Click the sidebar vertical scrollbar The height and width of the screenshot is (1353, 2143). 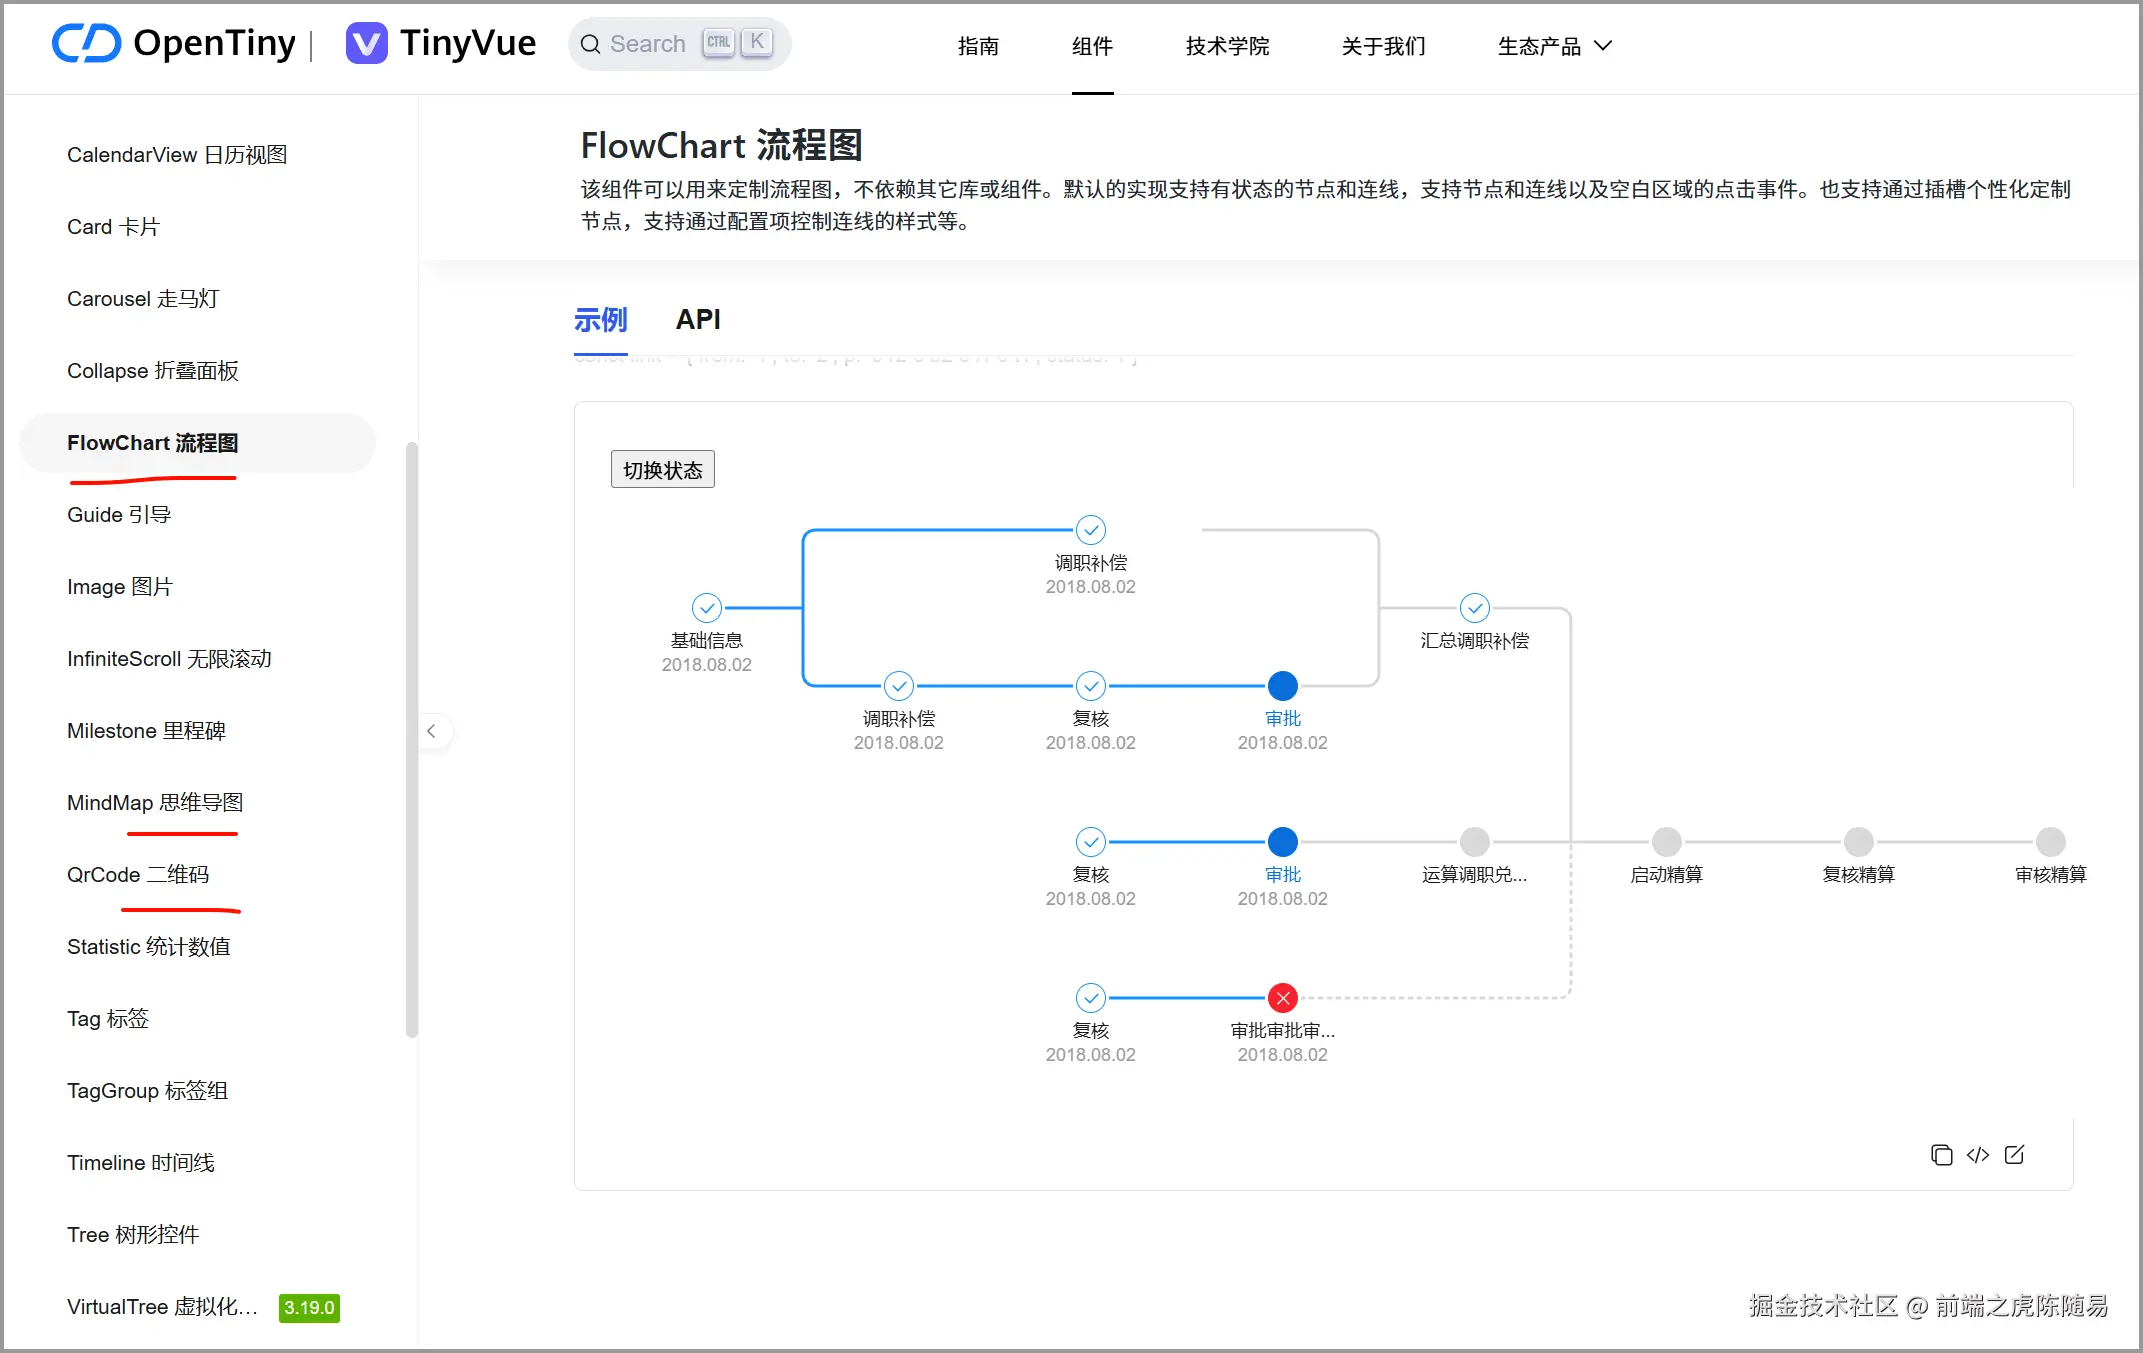[x=411, y=740]
